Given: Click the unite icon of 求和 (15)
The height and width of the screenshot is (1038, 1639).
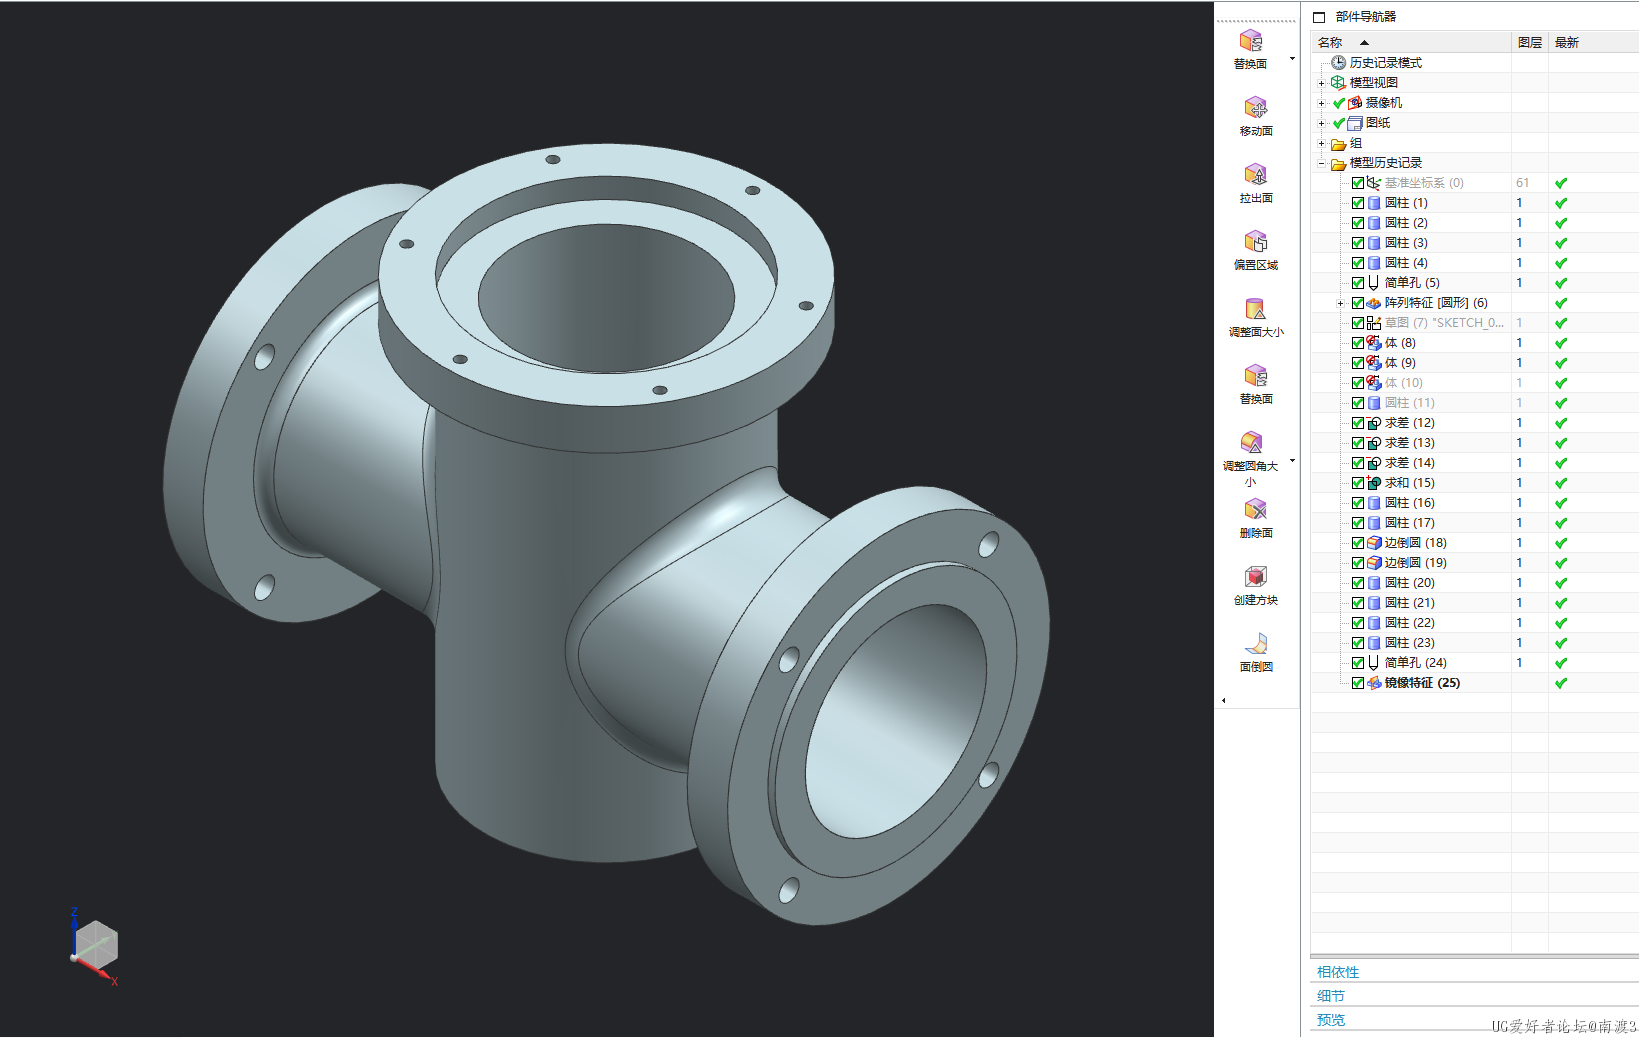Looking at the screenshot, I should click(1374, 482).
